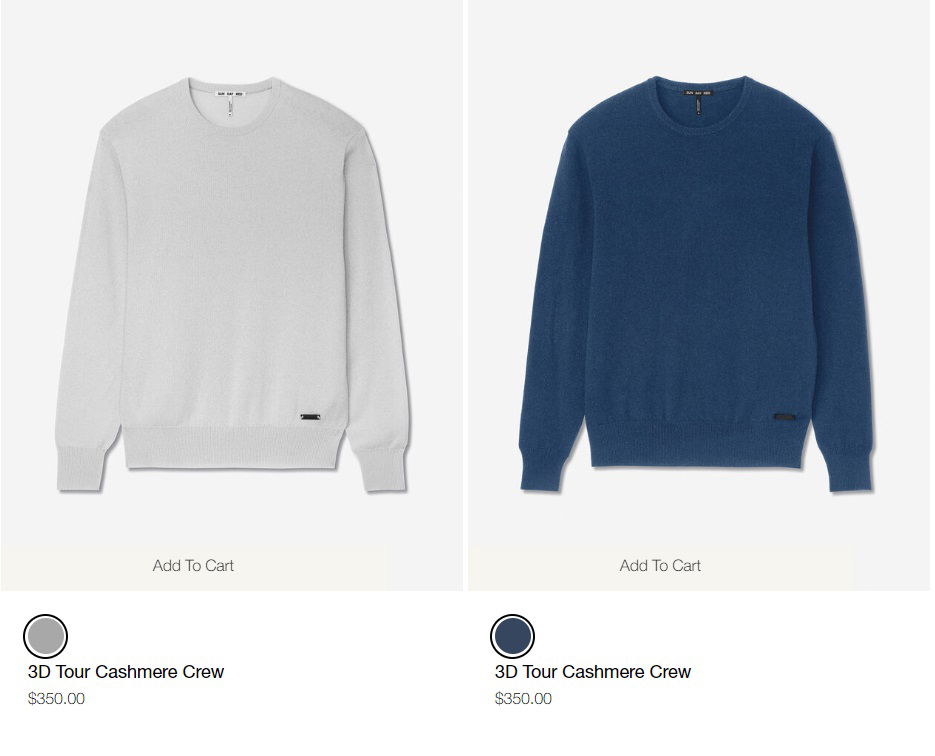Click the gray sweater product image
Viewport: 935px width, 756px height.
point(233,284)
